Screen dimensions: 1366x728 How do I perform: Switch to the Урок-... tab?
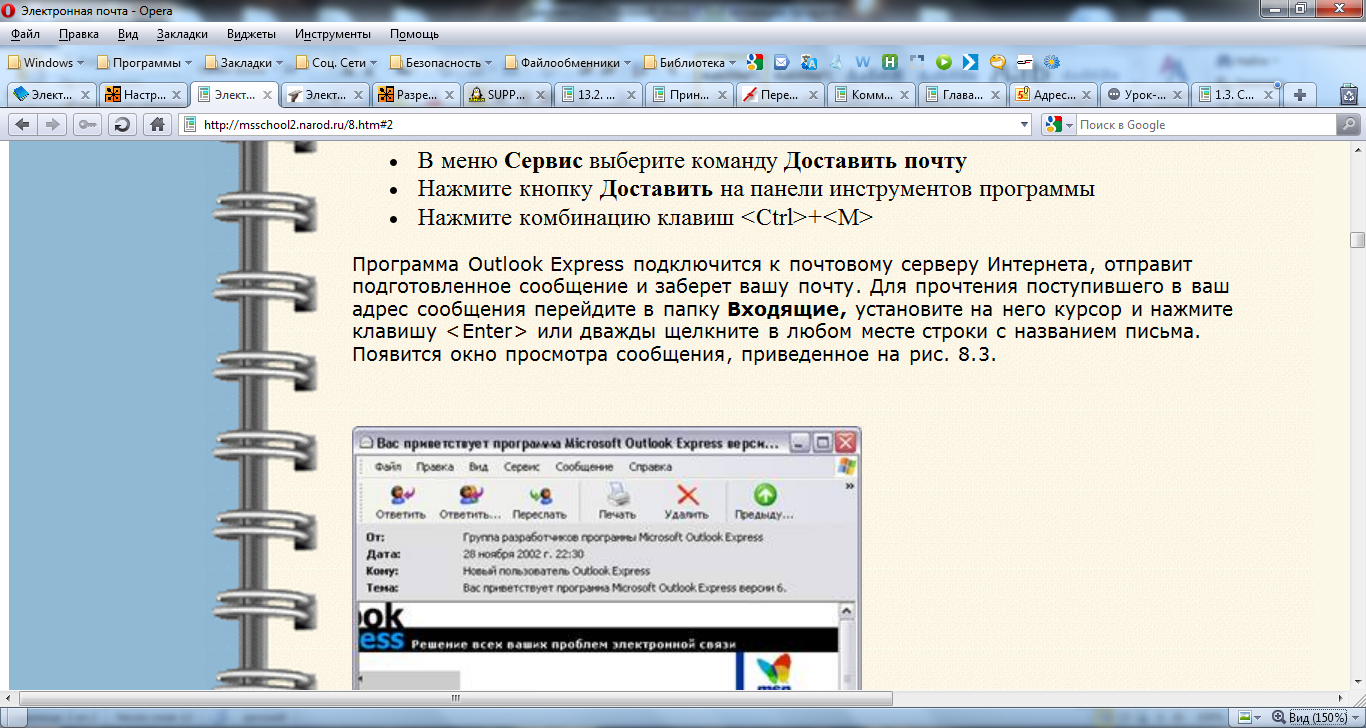pyautogui.click(x=1145, y=95)
